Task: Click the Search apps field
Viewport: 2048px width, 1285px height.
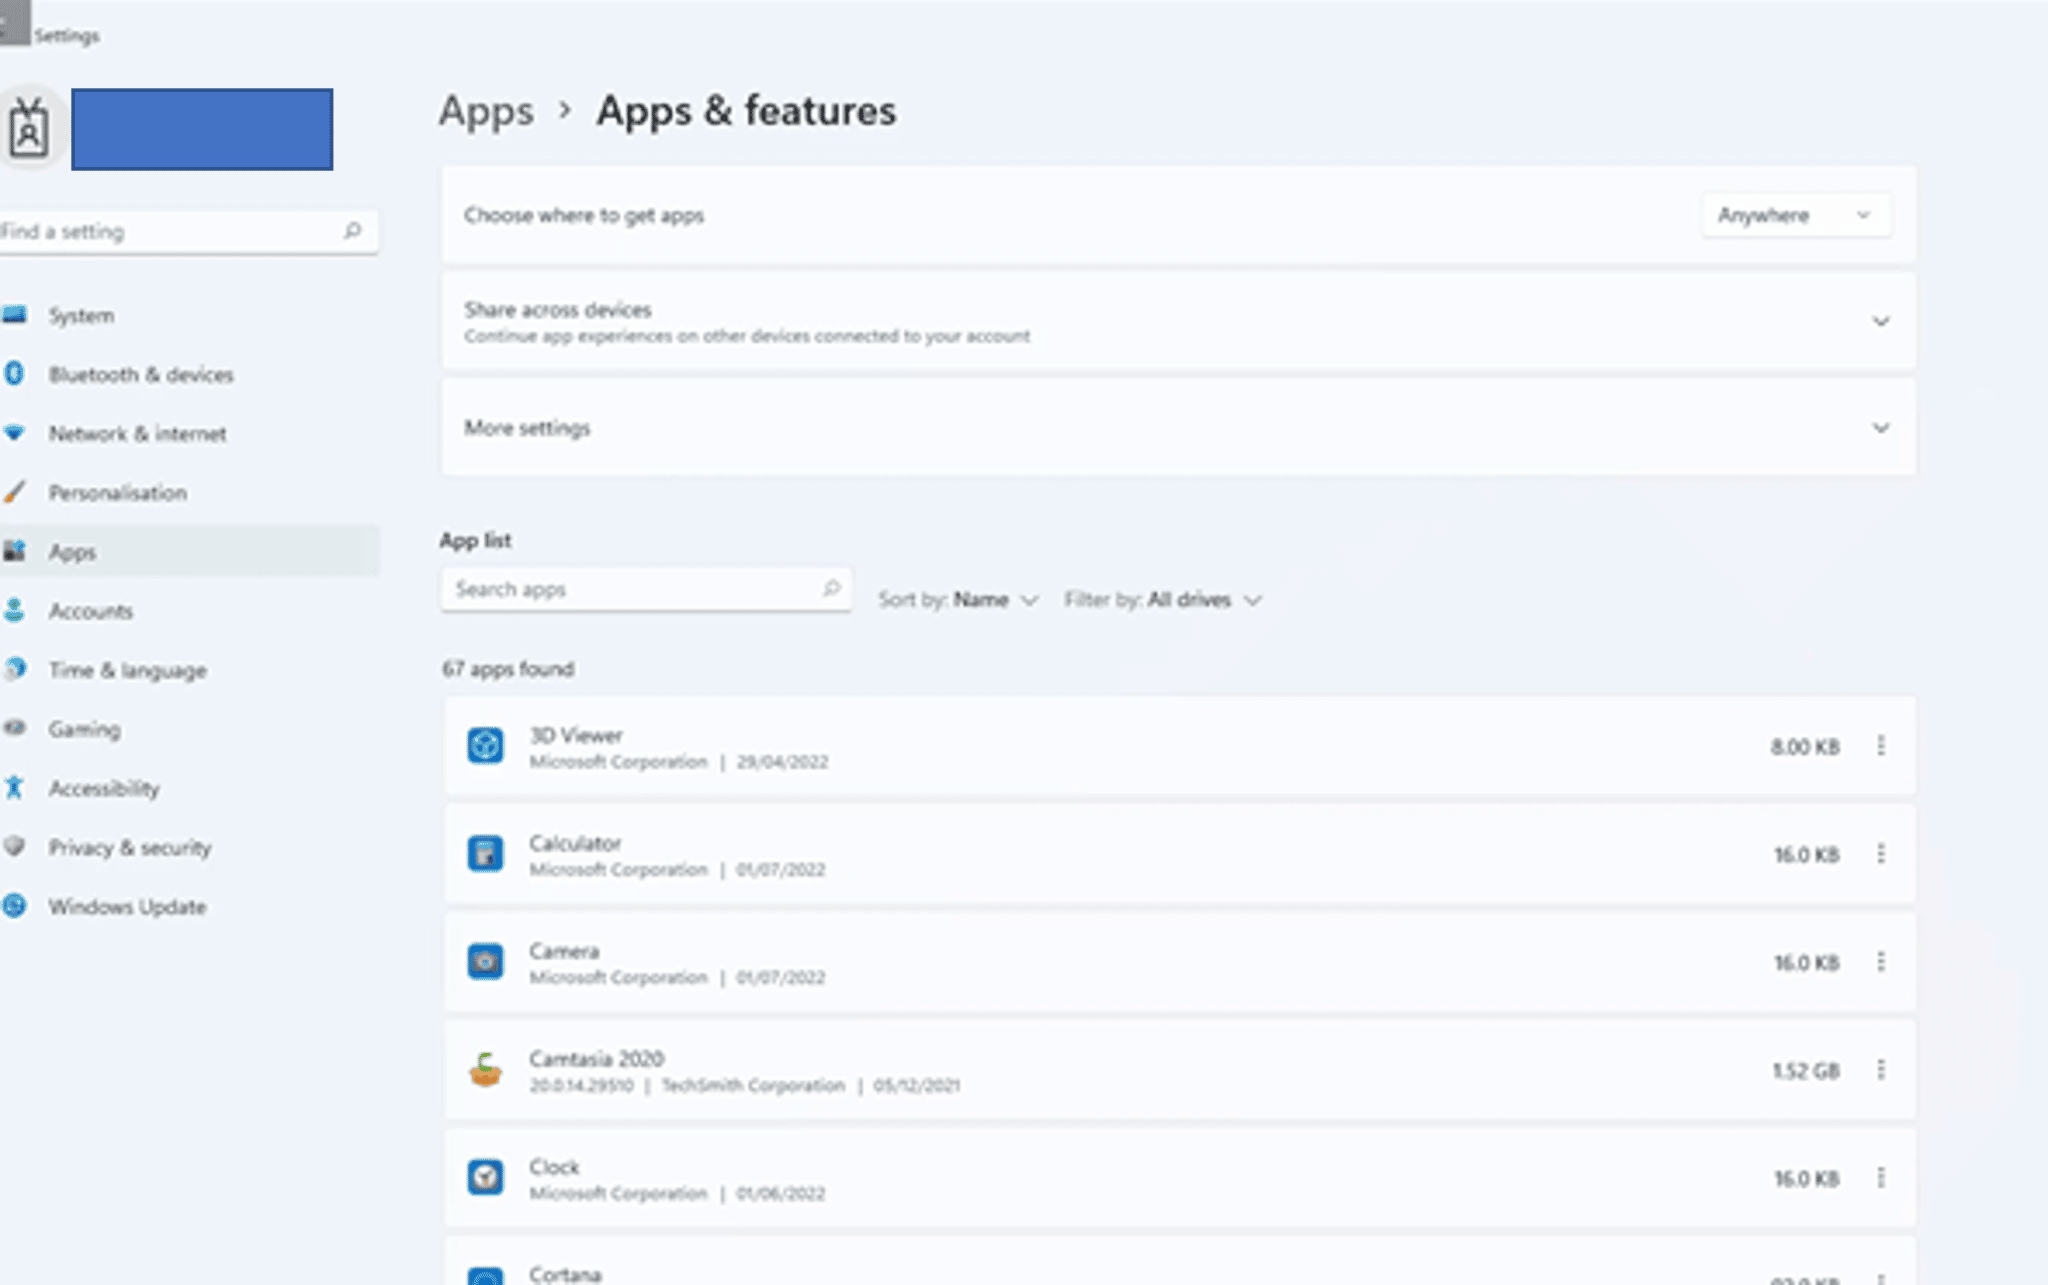Action: point(635,589)
